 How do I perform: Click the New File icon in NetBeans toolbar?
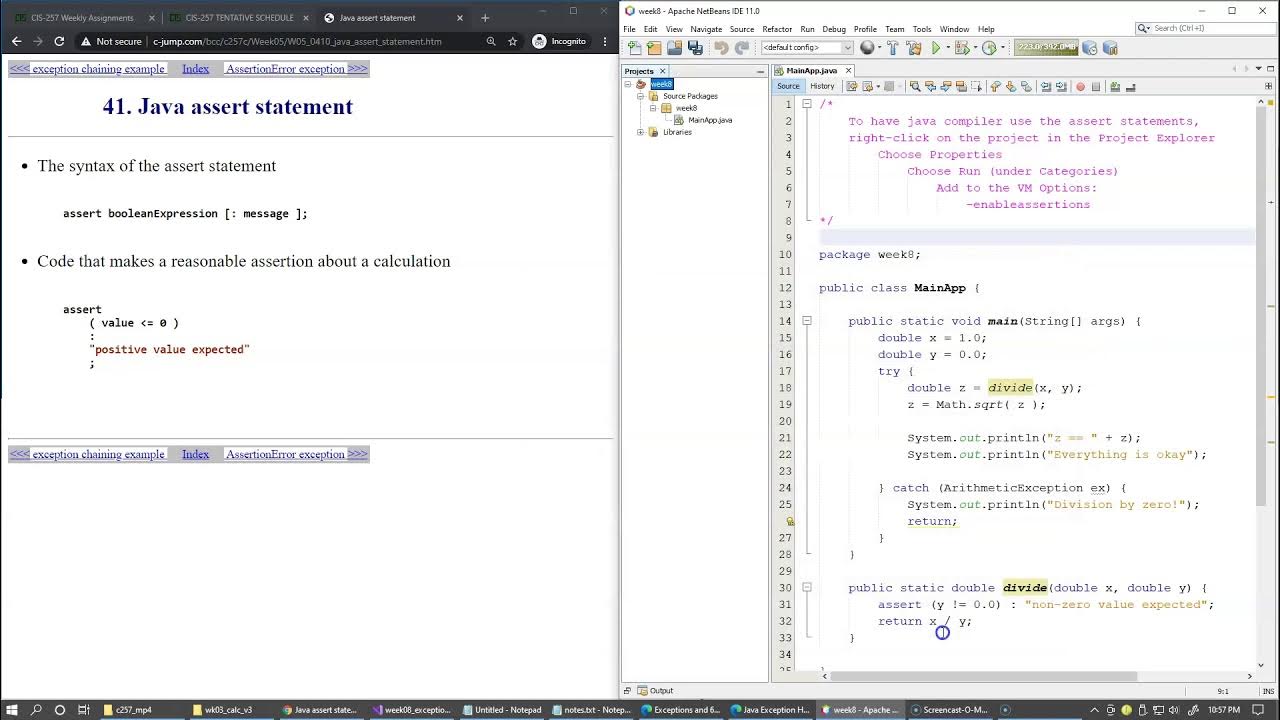click(634, 48)
